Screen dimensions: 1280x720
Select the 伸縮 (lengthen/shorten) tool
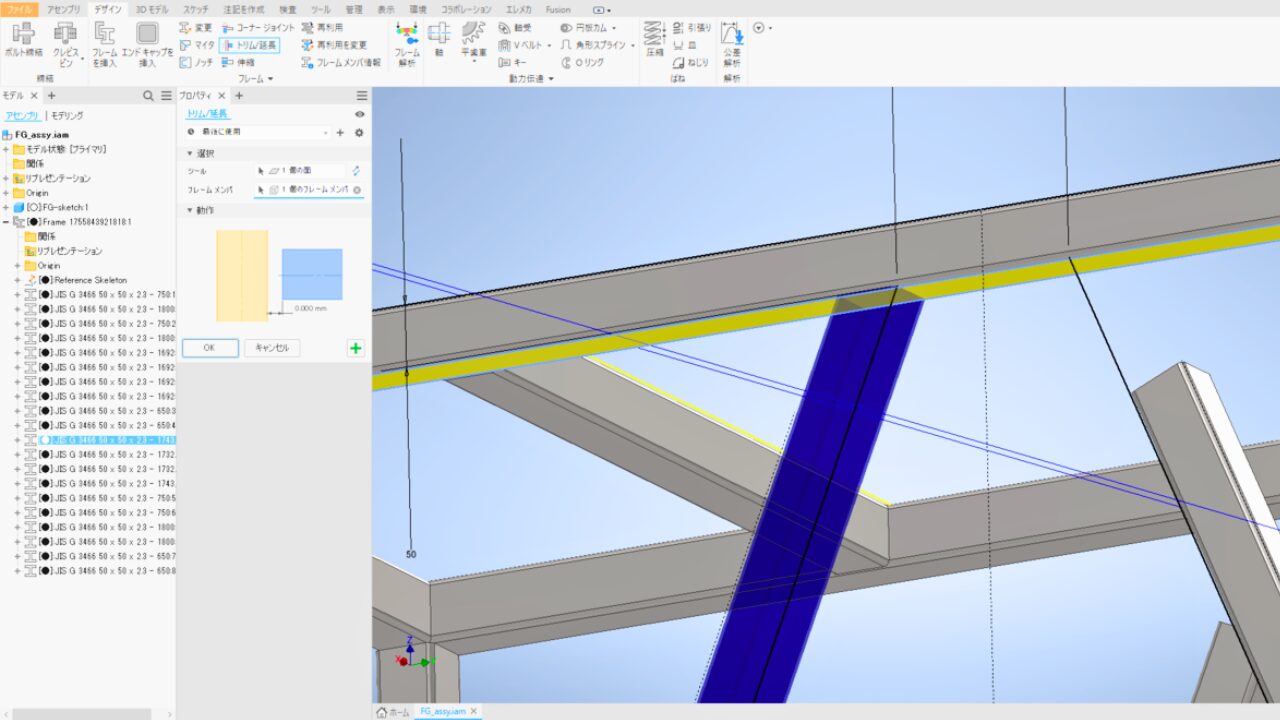click(239, 62)
